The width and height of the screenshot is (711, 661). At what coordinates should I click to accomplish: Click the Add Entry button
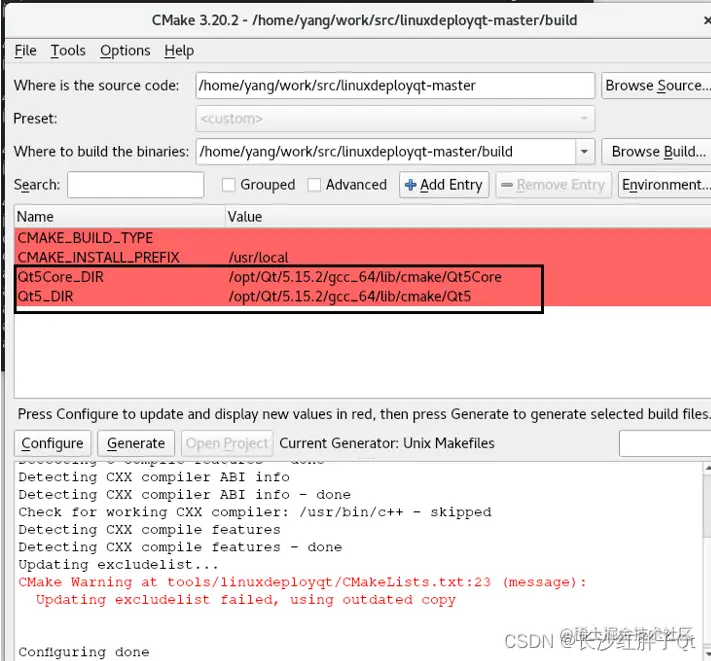point(444,185)
